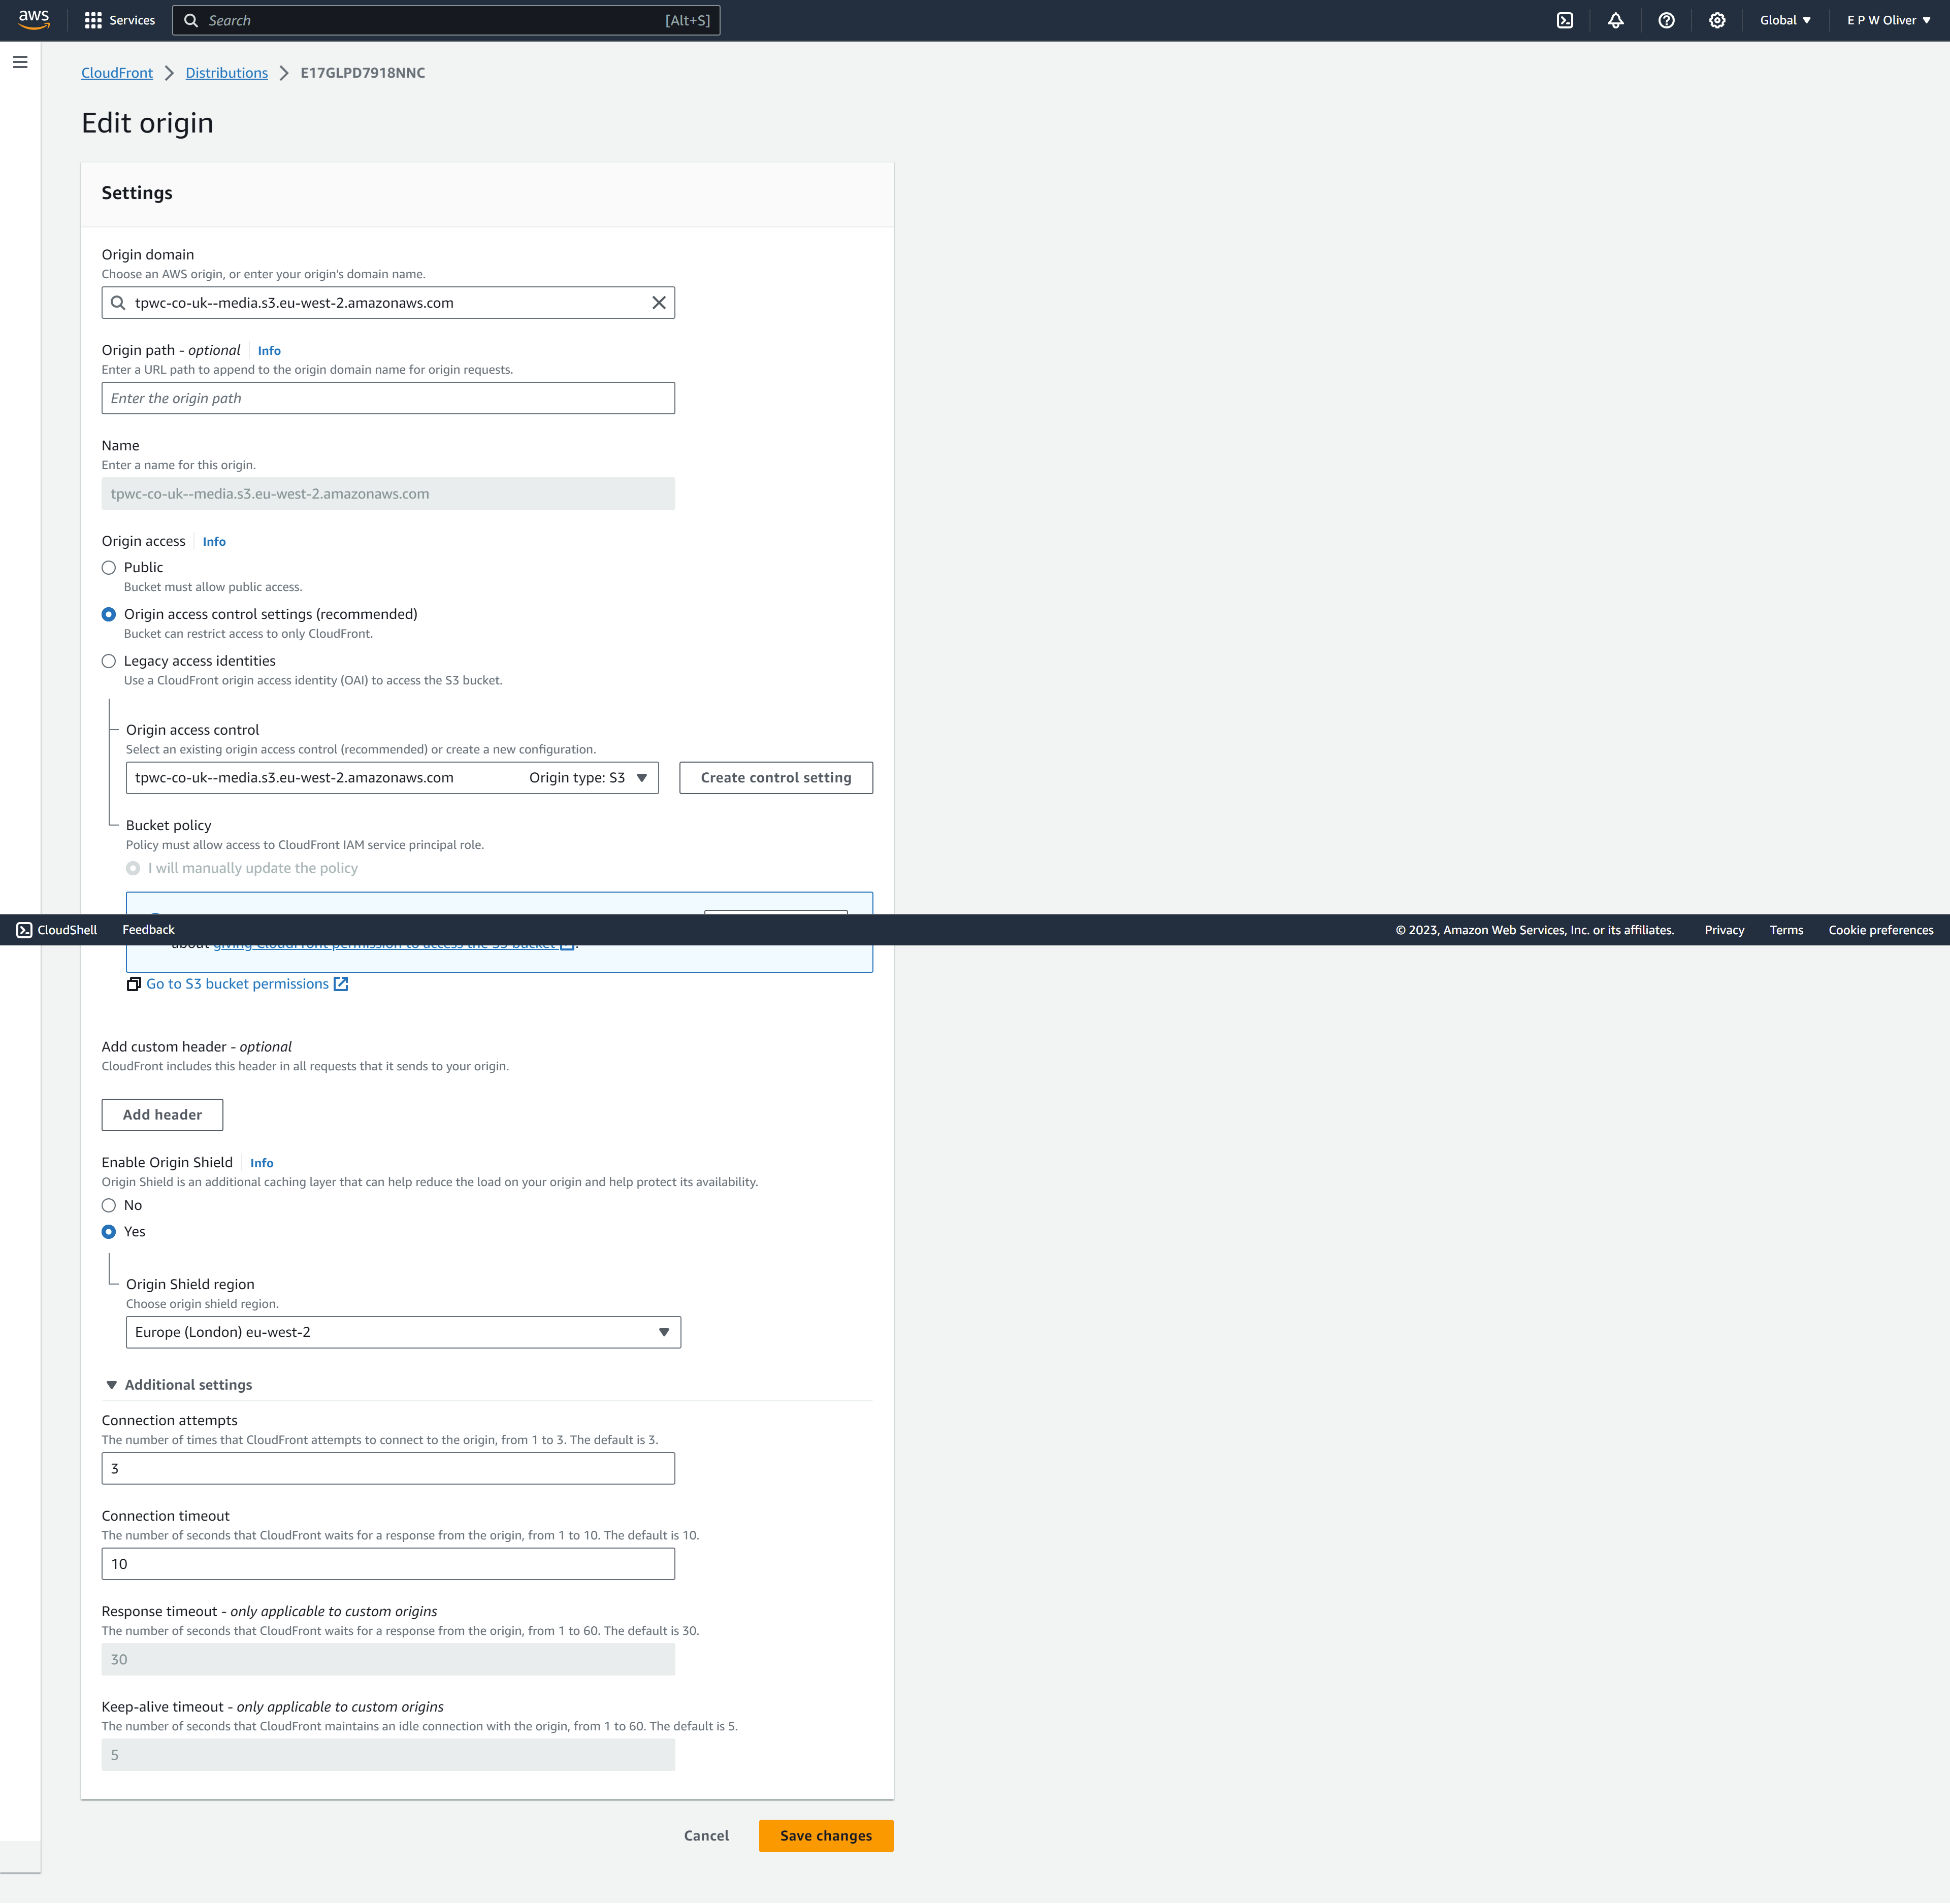Click the Origin domain input field
Screen dimensions: 1950x1904
coord(388,303)
